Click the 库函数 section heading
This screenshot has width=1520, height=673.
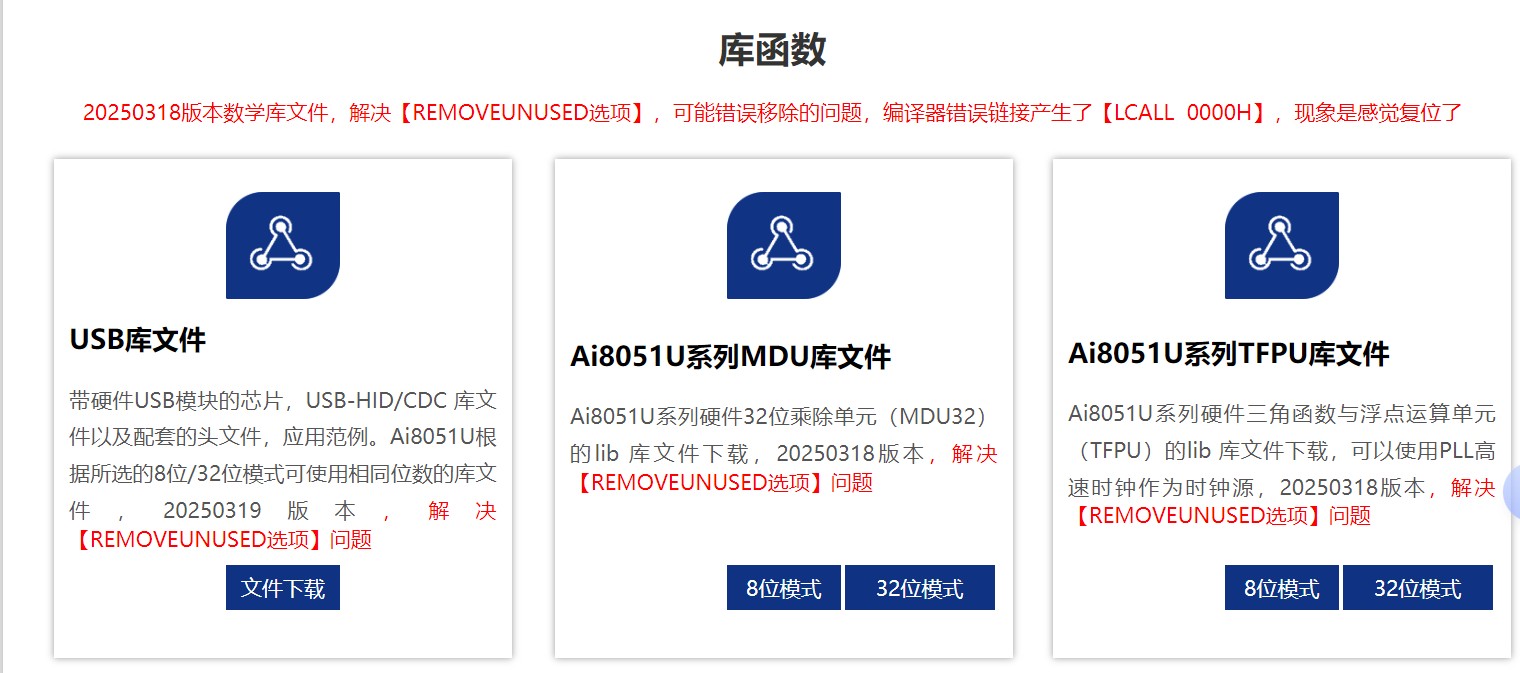[x=772, y=49]
